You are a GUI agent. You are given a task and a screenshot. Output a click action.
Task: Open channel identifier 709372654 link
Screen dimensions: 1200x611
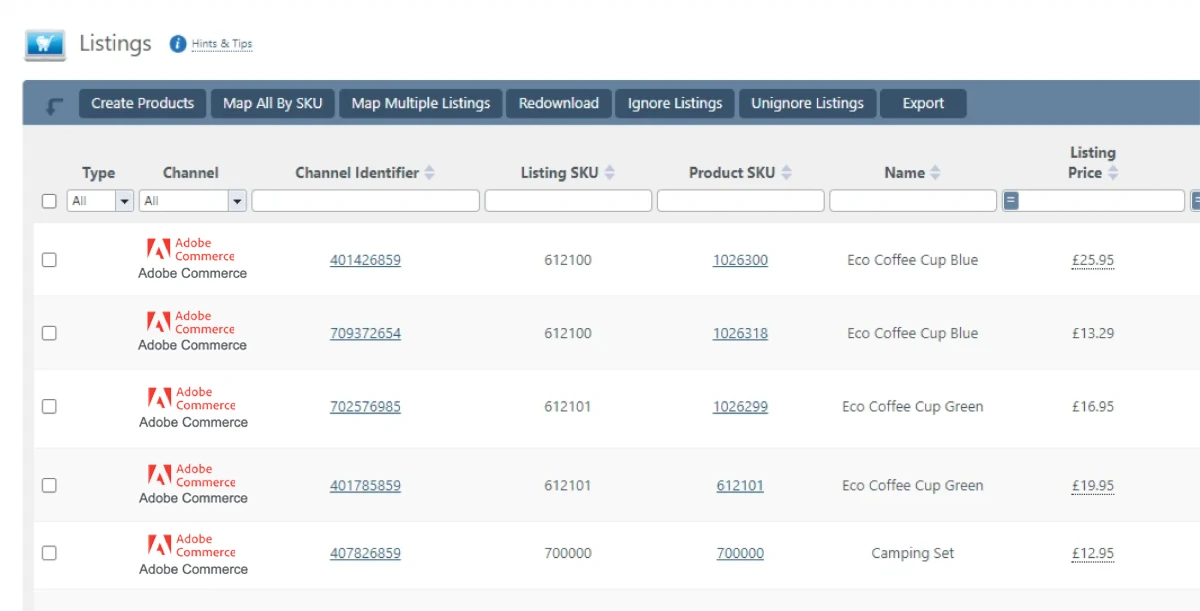[x=365, y=333]
